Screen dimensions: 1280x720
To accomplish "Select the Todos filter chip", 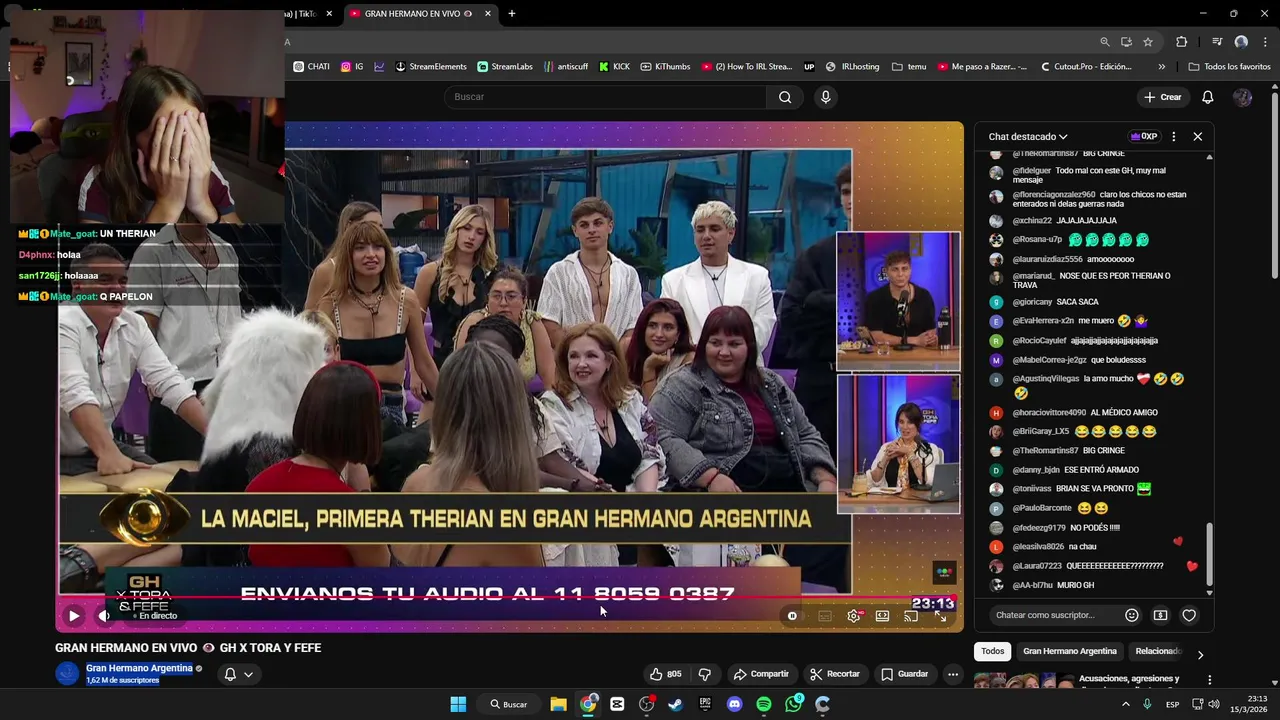I will [992, 651].
